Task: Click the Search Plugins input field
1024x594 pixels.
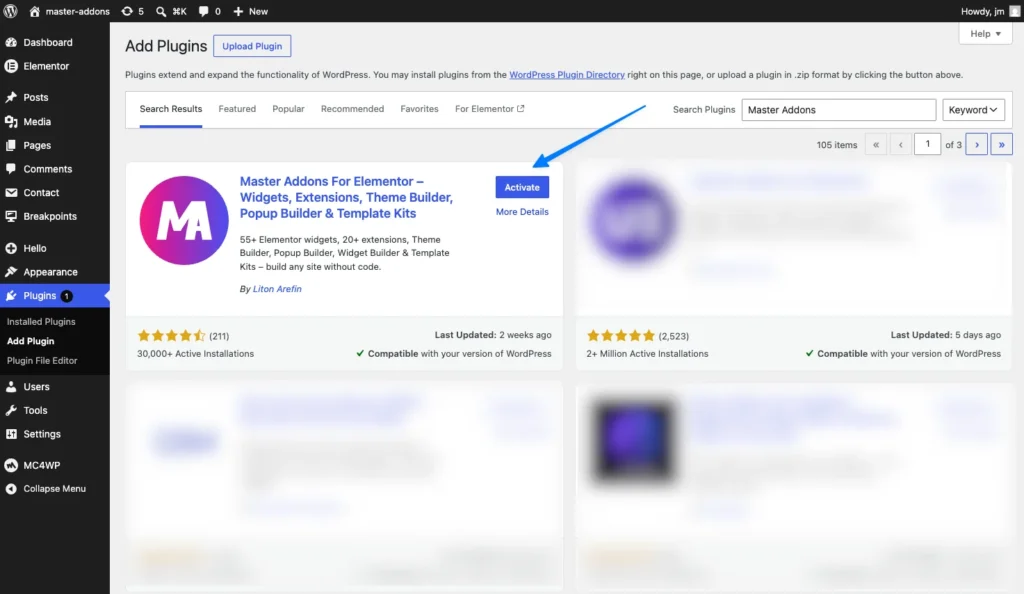Action: pos(839,110)
